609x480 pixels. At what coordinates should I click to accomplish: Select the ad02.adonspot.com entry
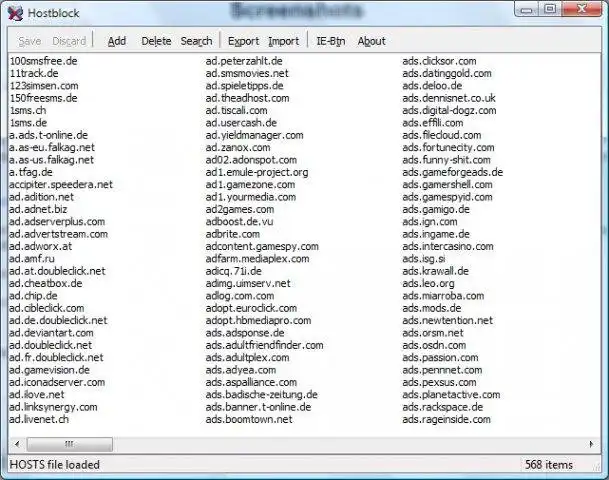coord(251,160)
